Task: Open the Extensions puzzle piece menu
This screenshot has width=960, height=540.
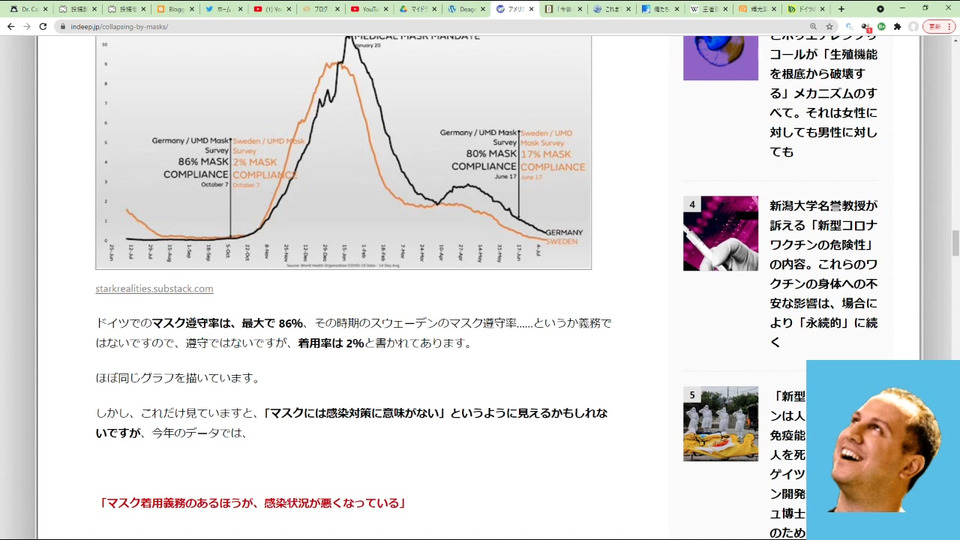Action: [x=898, y=27]
